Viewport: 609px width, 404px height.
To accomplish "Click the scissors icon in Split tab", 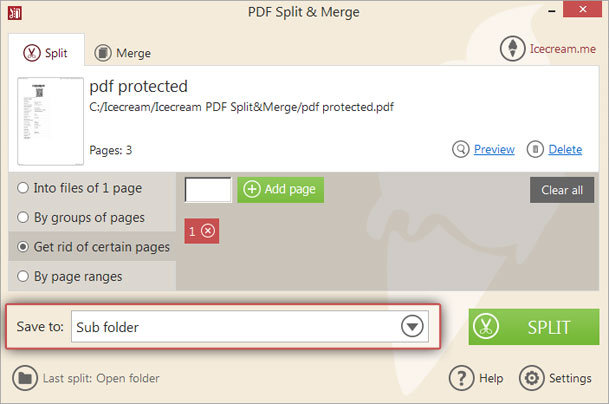I will (32, 53).
